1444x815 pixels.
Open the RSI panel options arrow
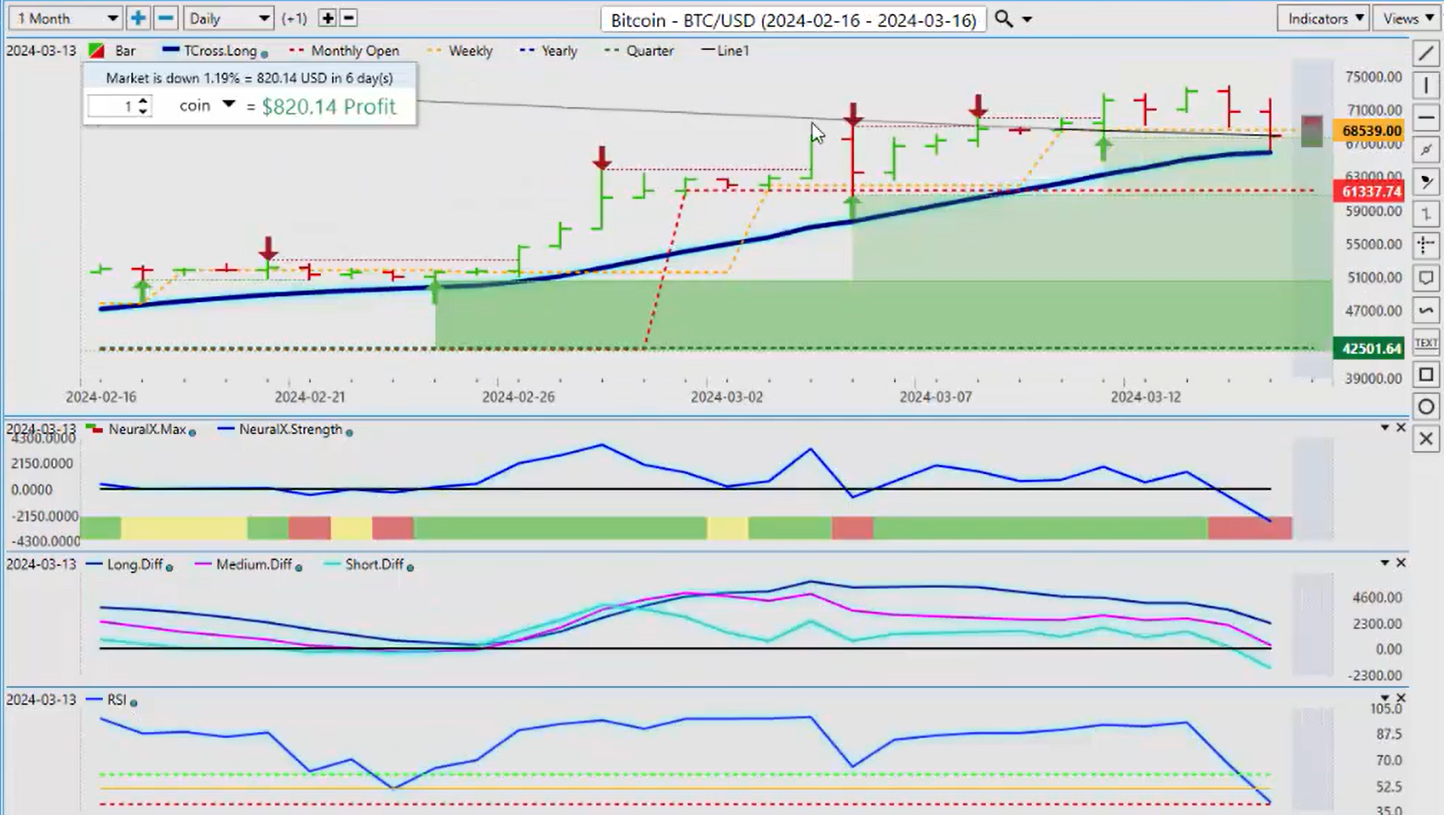1385,698
